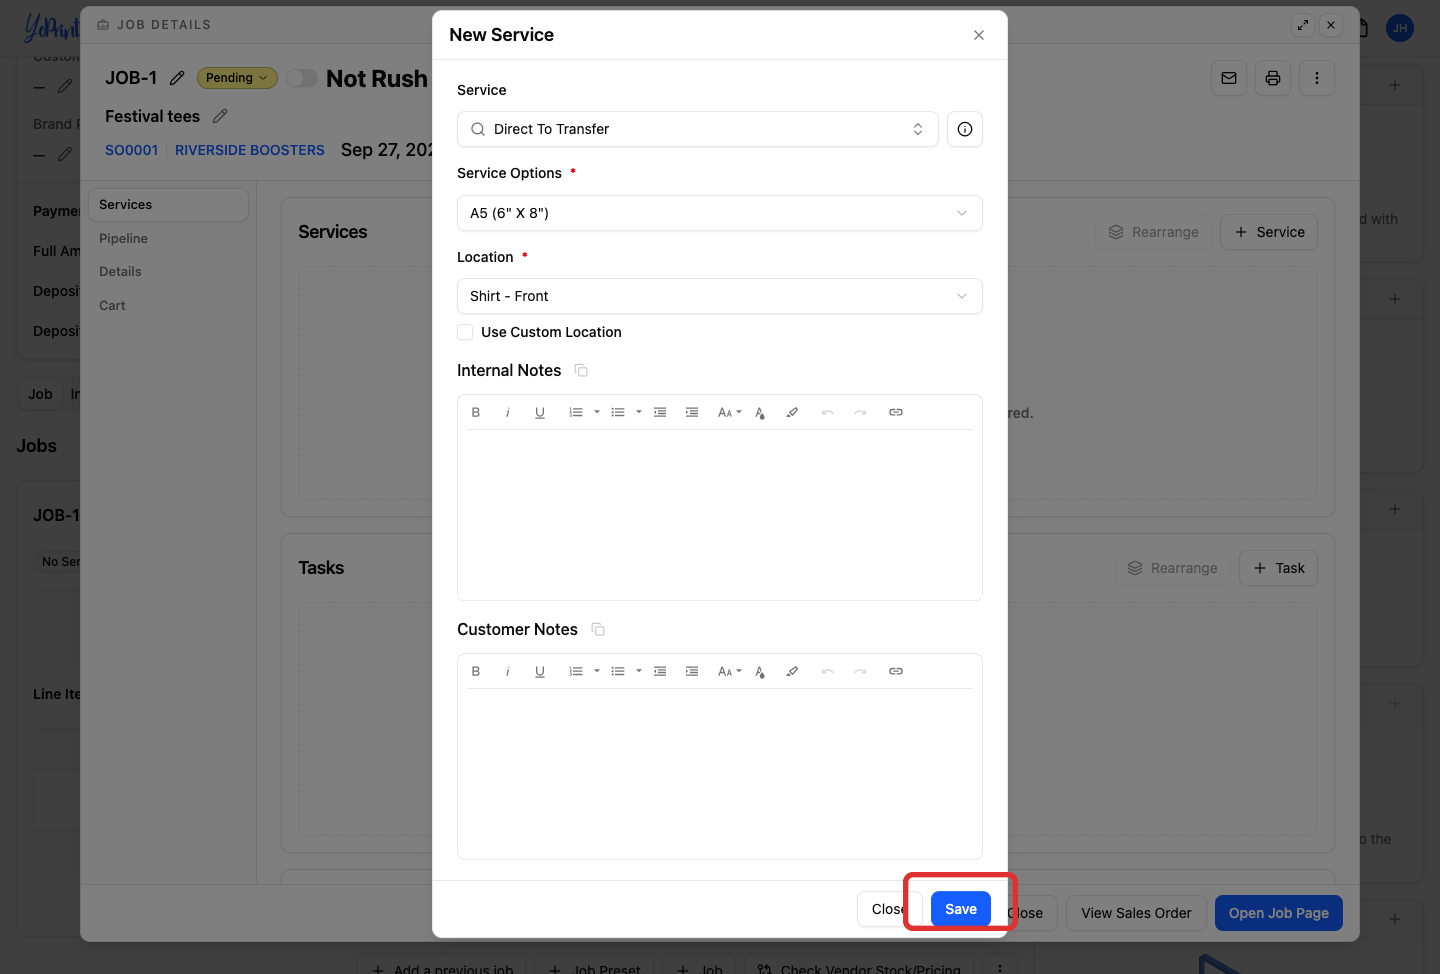Open the info icon beside Service field
This screenshot has height=974, width=1440.
tap(965, 129)
